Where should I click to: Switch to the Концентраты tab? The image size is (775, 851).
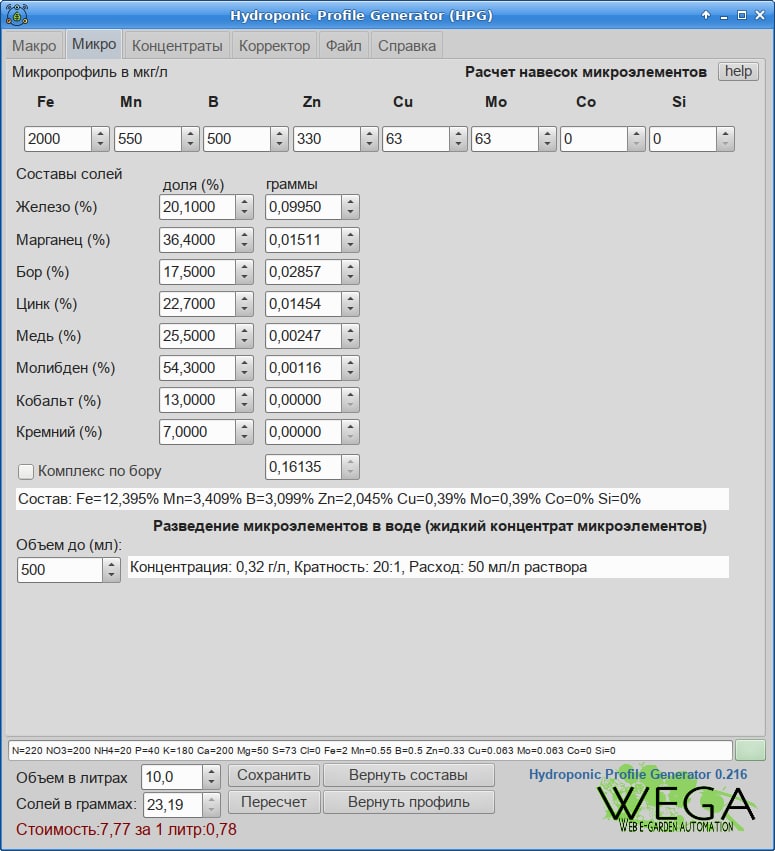point(177,46)
